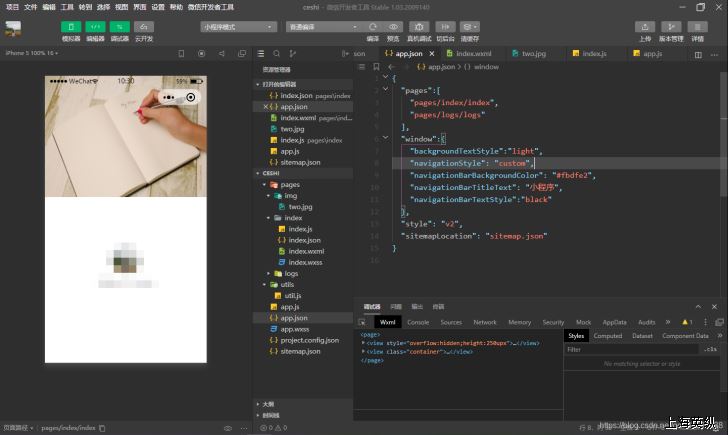
Task: Toggle the 编辑器 editor panel button
Action: pos(95,27)
